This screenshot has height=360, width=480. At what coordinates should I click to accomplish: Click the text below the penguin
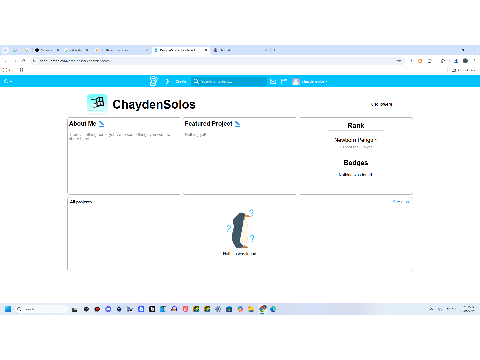click(239, 254)
